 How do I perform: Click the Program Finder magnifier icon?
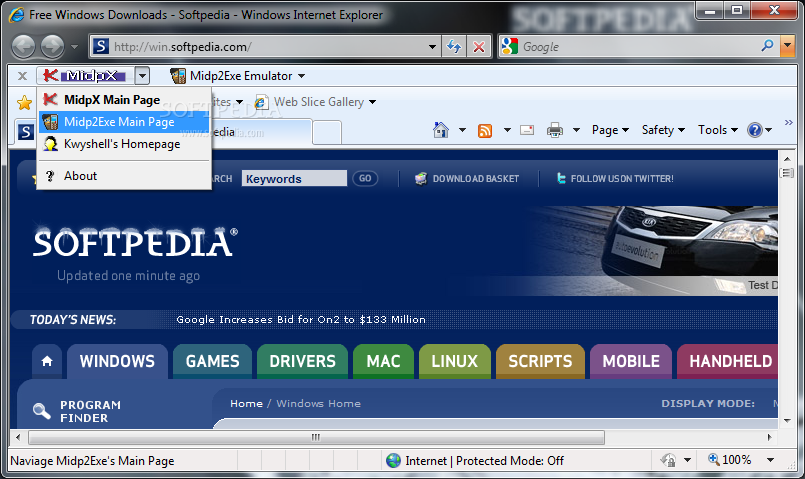tap(41, 411)
